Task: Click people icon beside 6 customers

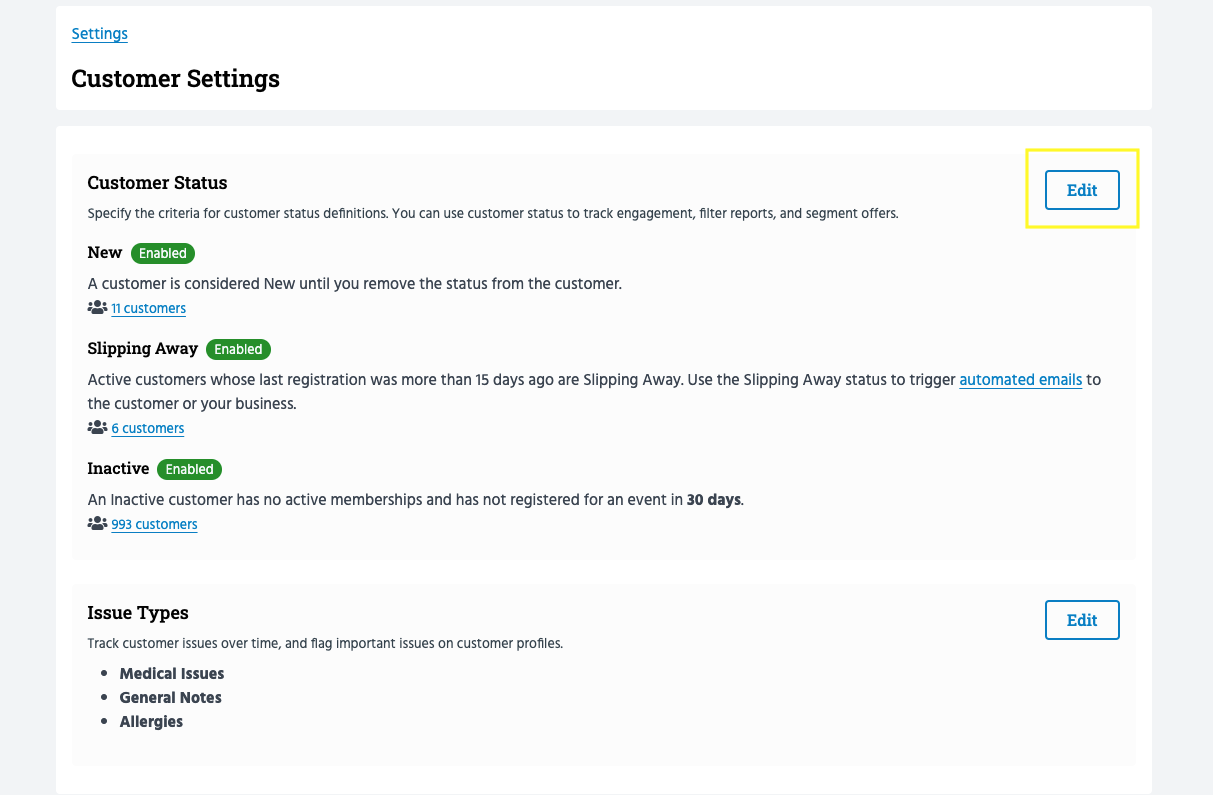Action: [97, 428]
